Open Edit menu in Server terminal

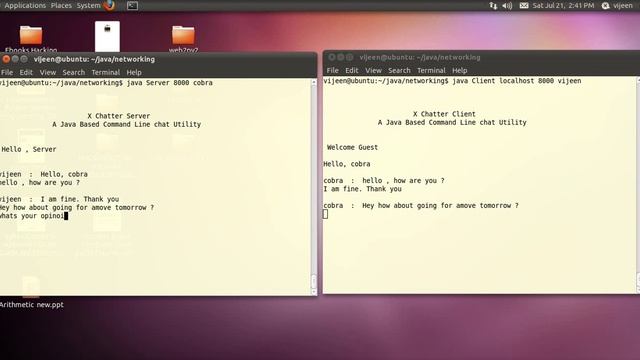pos(26,72)
